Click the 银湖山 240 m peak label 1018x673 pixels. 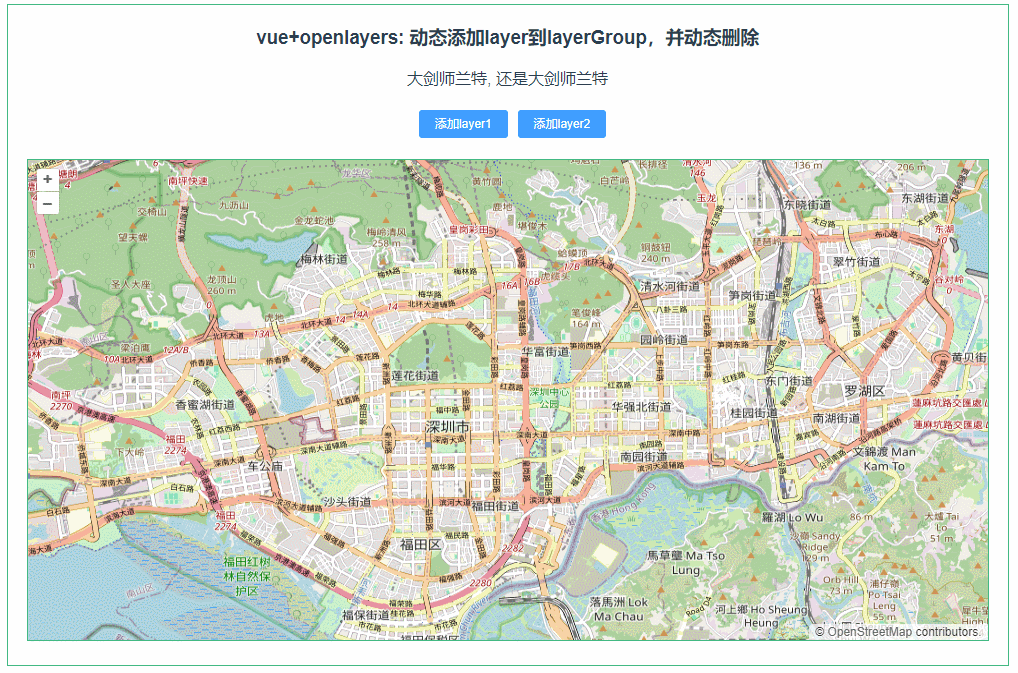pos(656,252)
